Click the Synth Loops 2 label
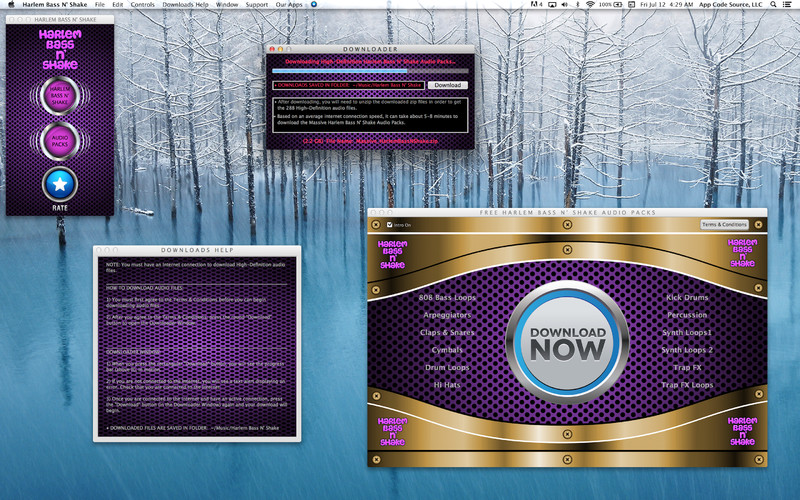Image resolution: width=800 pixels, height=500 pixels. [687, 350]
